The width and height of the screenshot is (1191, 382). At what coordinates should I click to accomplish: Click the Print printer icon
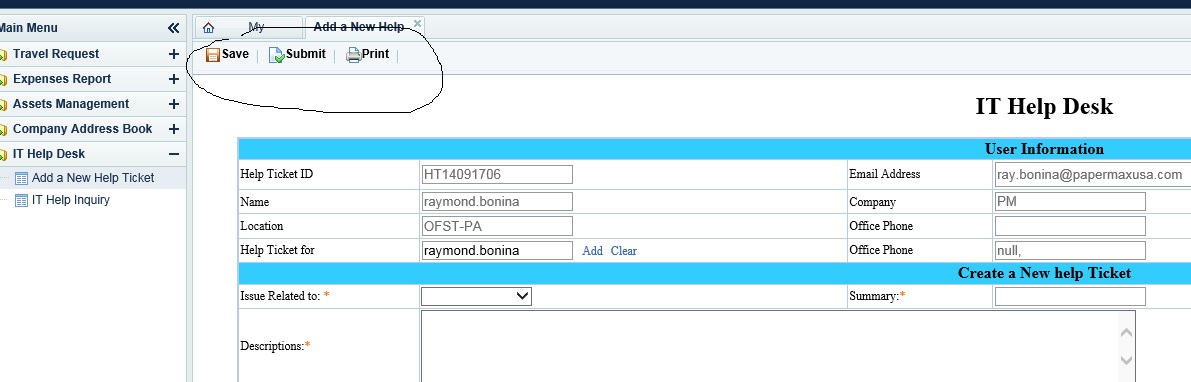pos(353,55)
